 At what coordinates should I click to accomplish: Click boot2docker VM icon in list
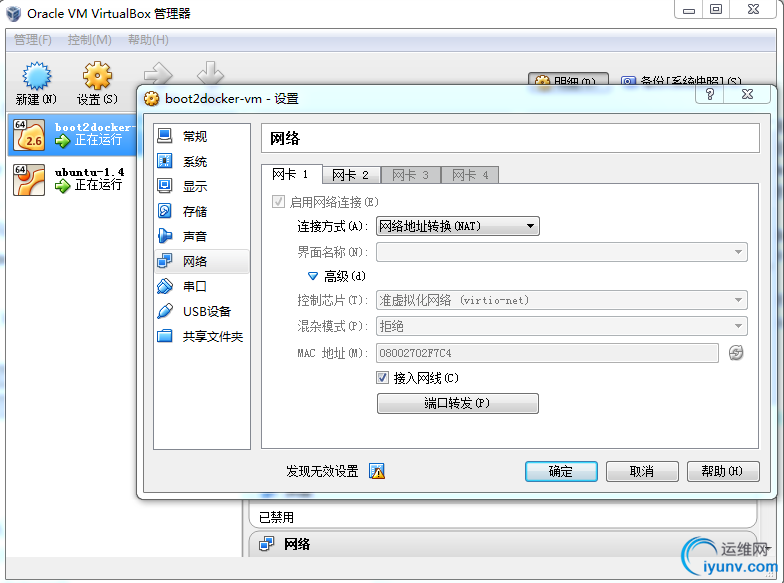[28, 135]
